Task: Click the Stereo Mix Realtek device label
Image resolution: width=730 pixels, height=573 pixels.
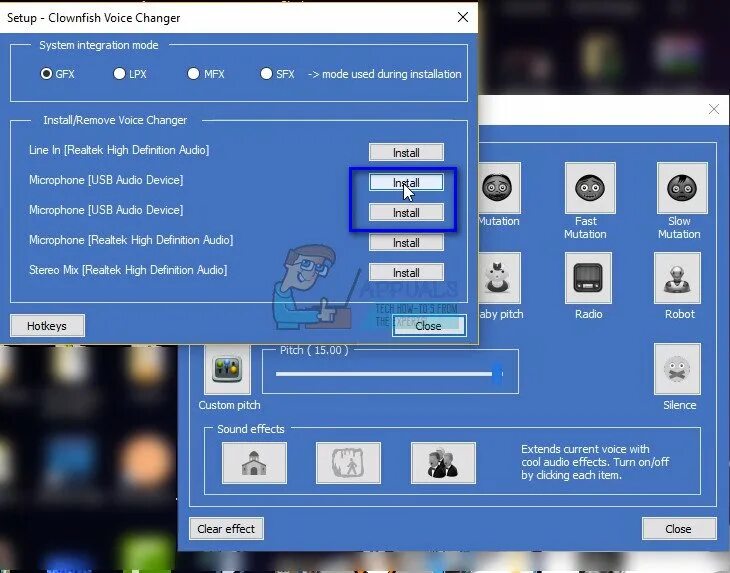Action: pyautogui.click(x=128, y=270)
